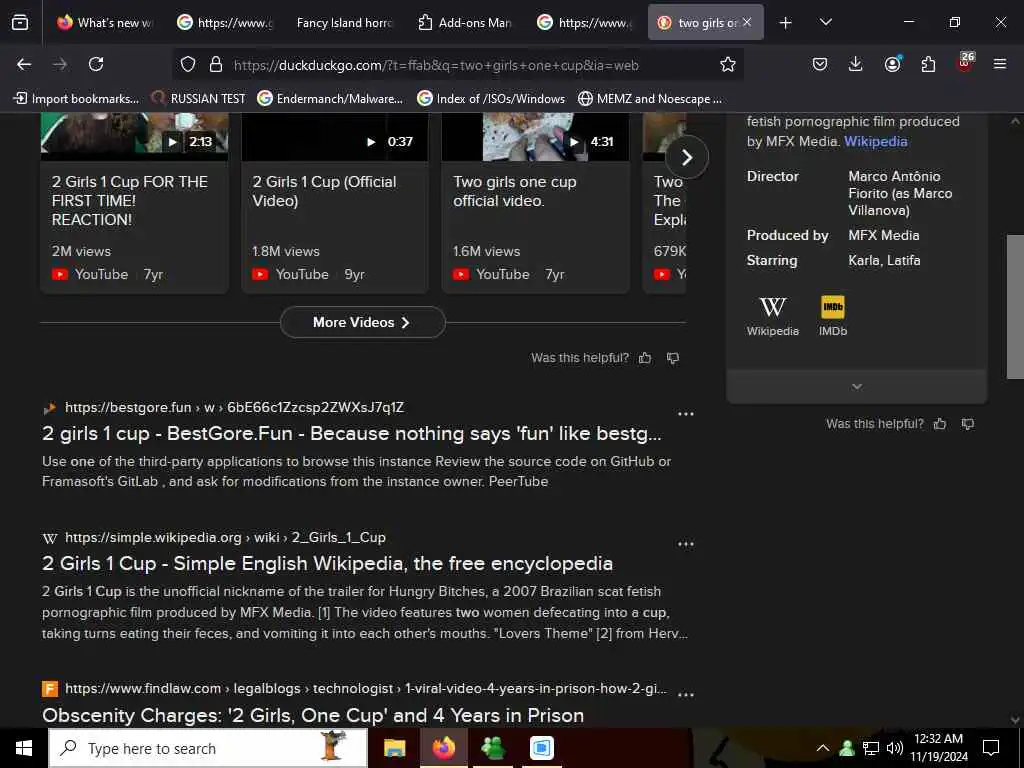
Task: Open the Endermanch/Malware bookmark
Action: 330,99
